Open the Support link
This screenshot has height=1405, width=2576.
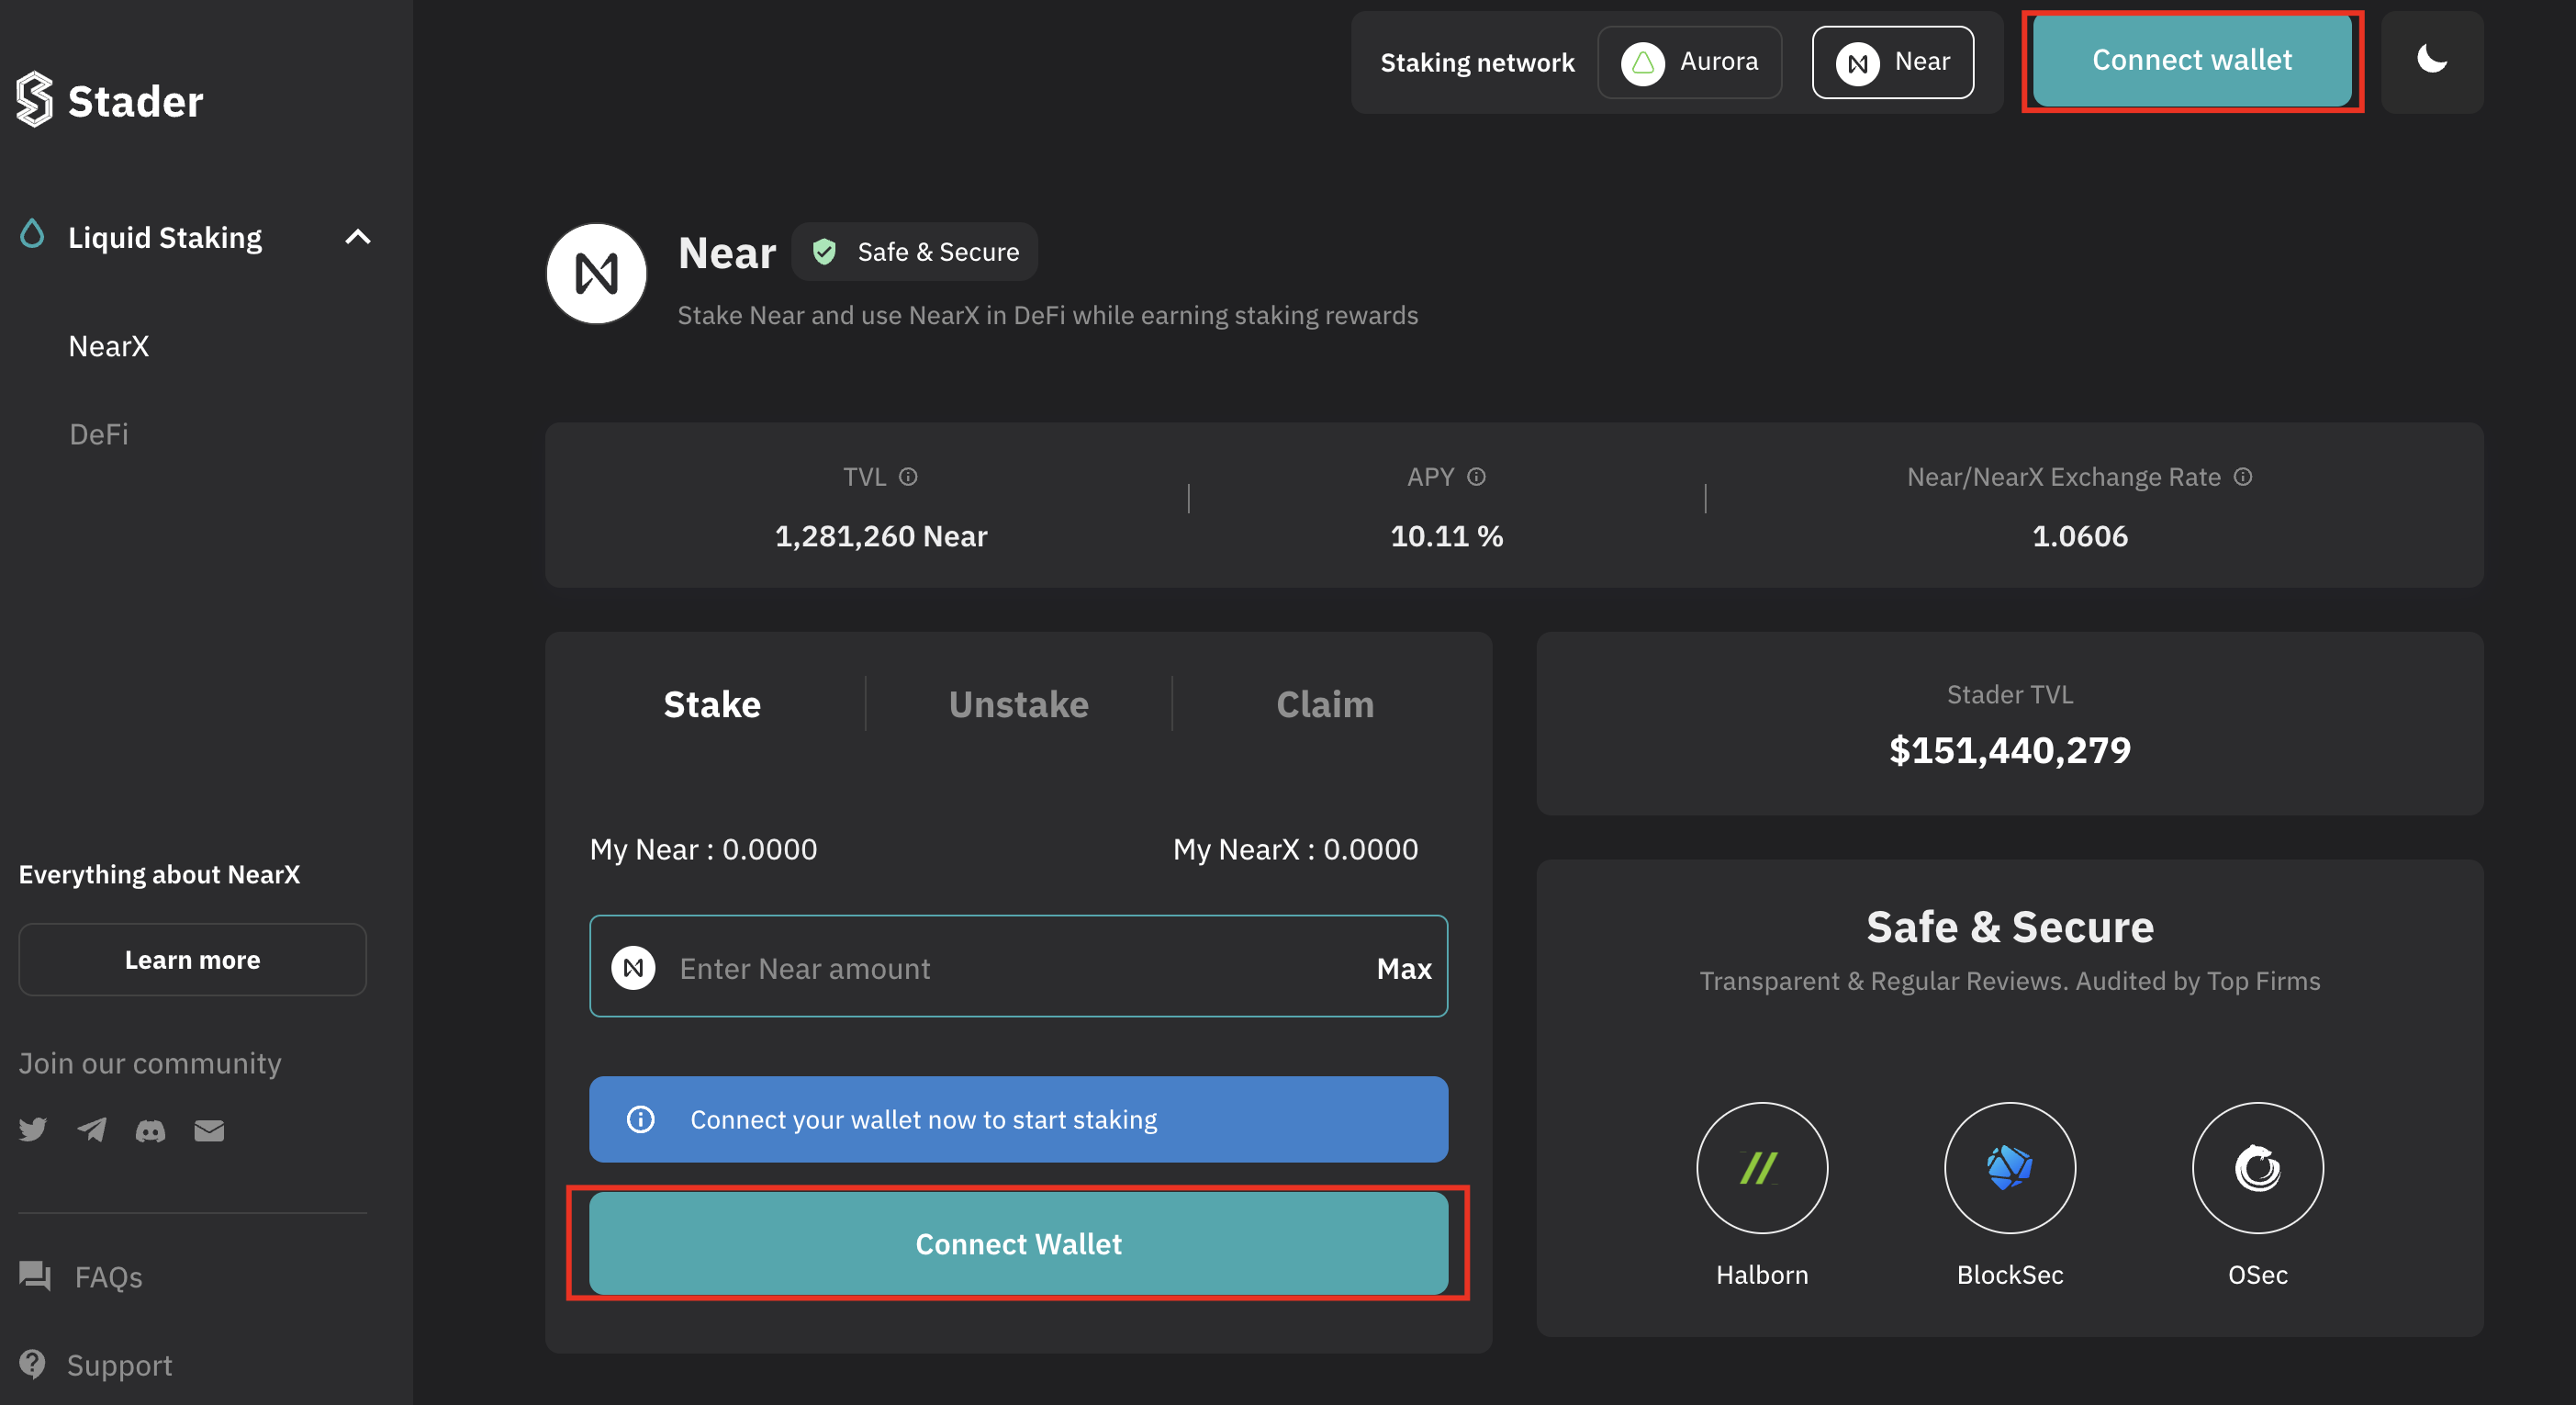click(119, 1365)
